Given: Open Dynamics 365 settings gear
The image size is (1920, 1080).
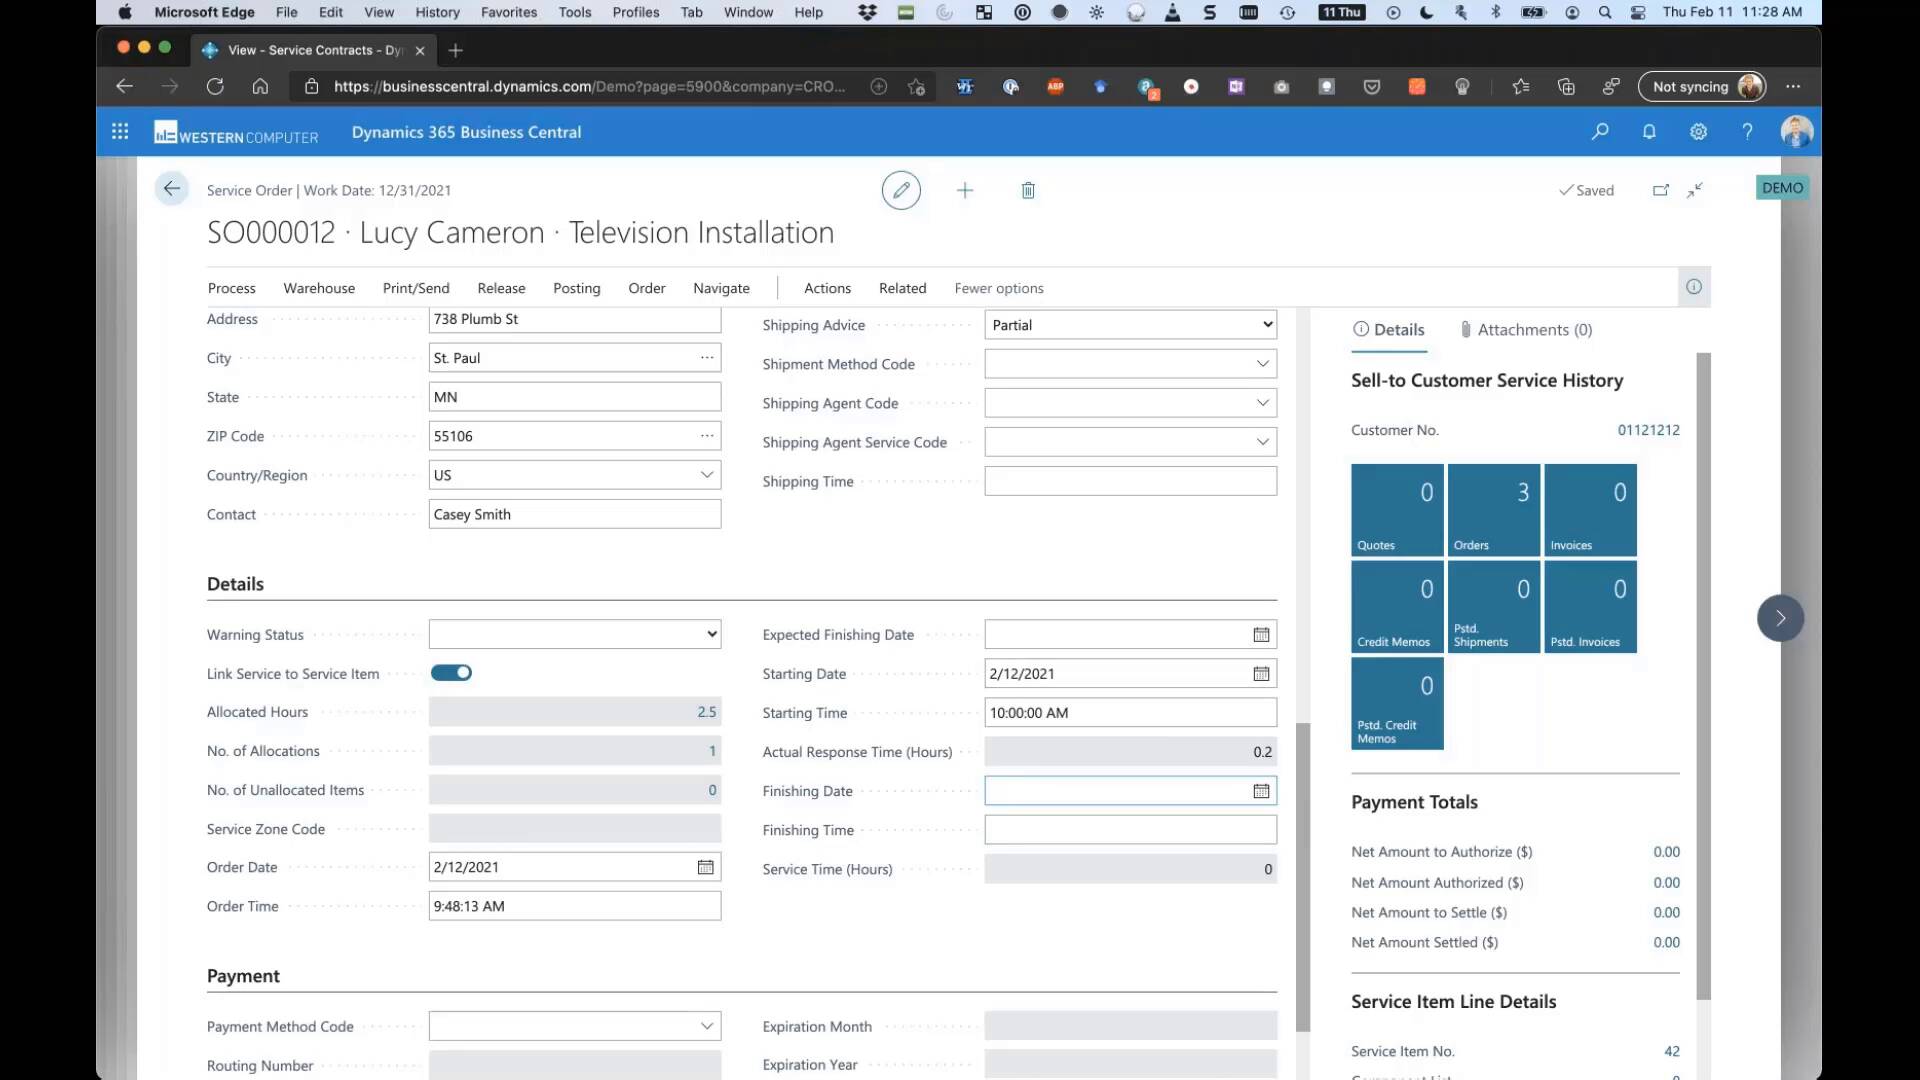Looking at the screenshot, I should pos(1698,131).
